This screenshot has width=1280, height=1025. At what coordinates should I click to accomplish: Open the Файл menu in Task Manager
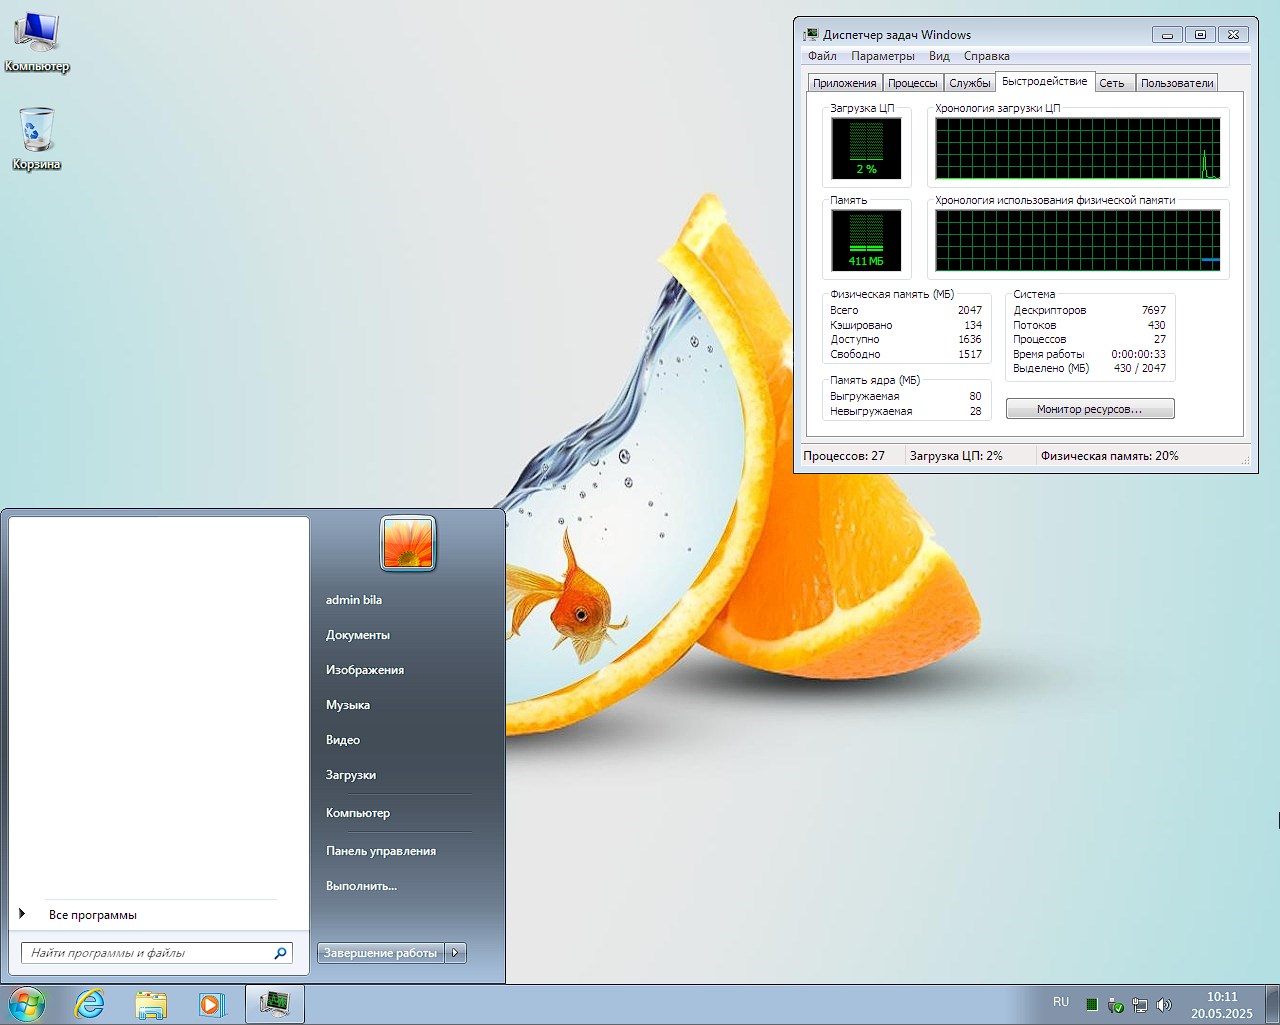click(x=822, y=56)
